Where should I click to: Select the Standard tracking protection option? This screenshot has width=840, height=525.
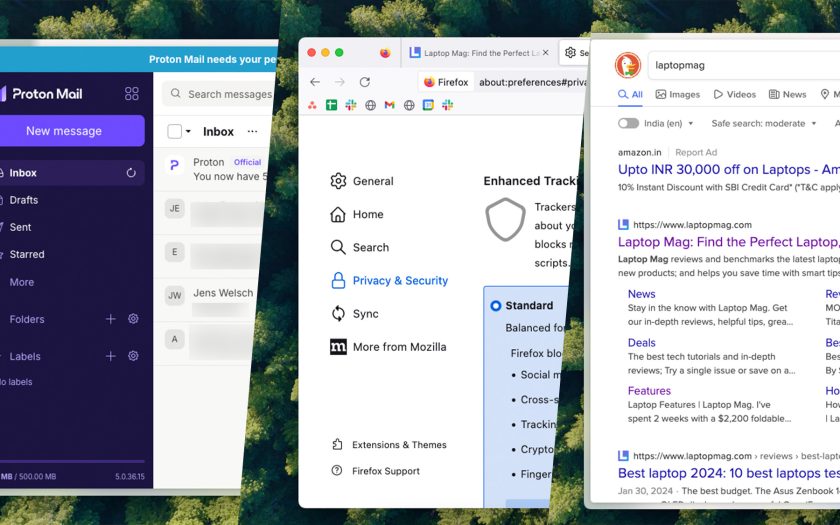click(x=496, y=305)
